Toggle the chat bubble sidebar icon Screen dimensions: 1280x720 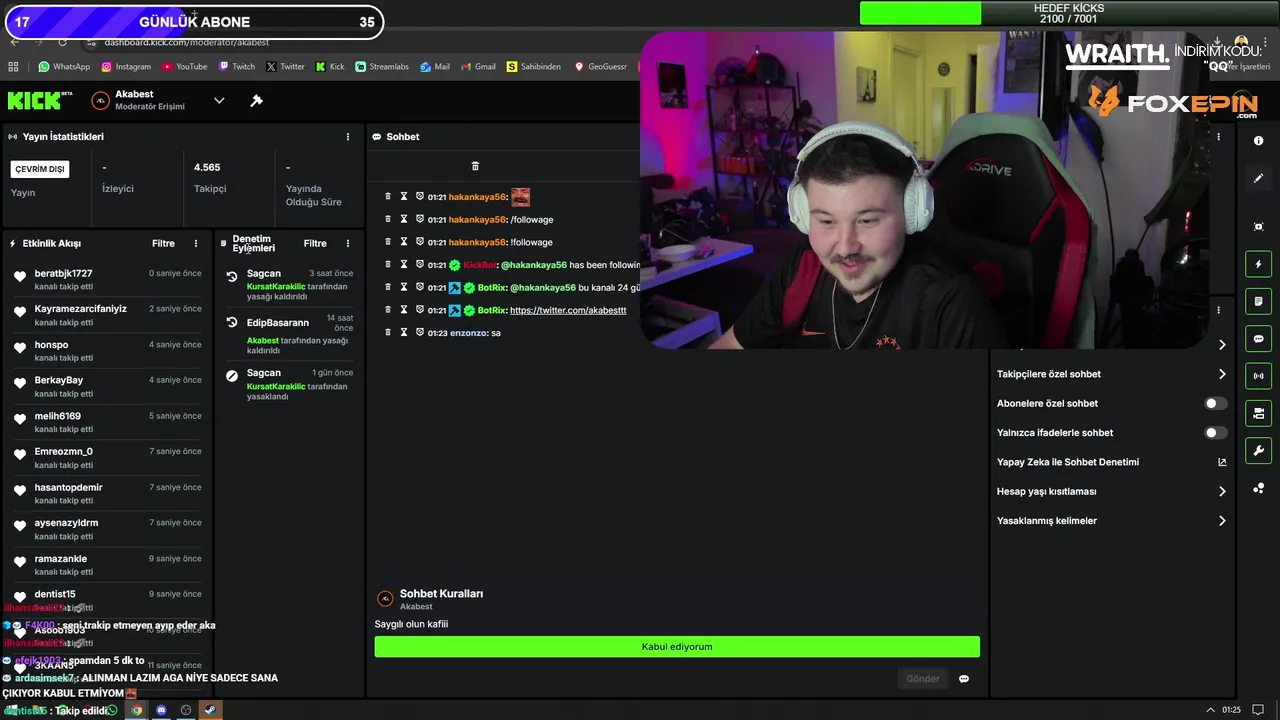[1258, 339]
